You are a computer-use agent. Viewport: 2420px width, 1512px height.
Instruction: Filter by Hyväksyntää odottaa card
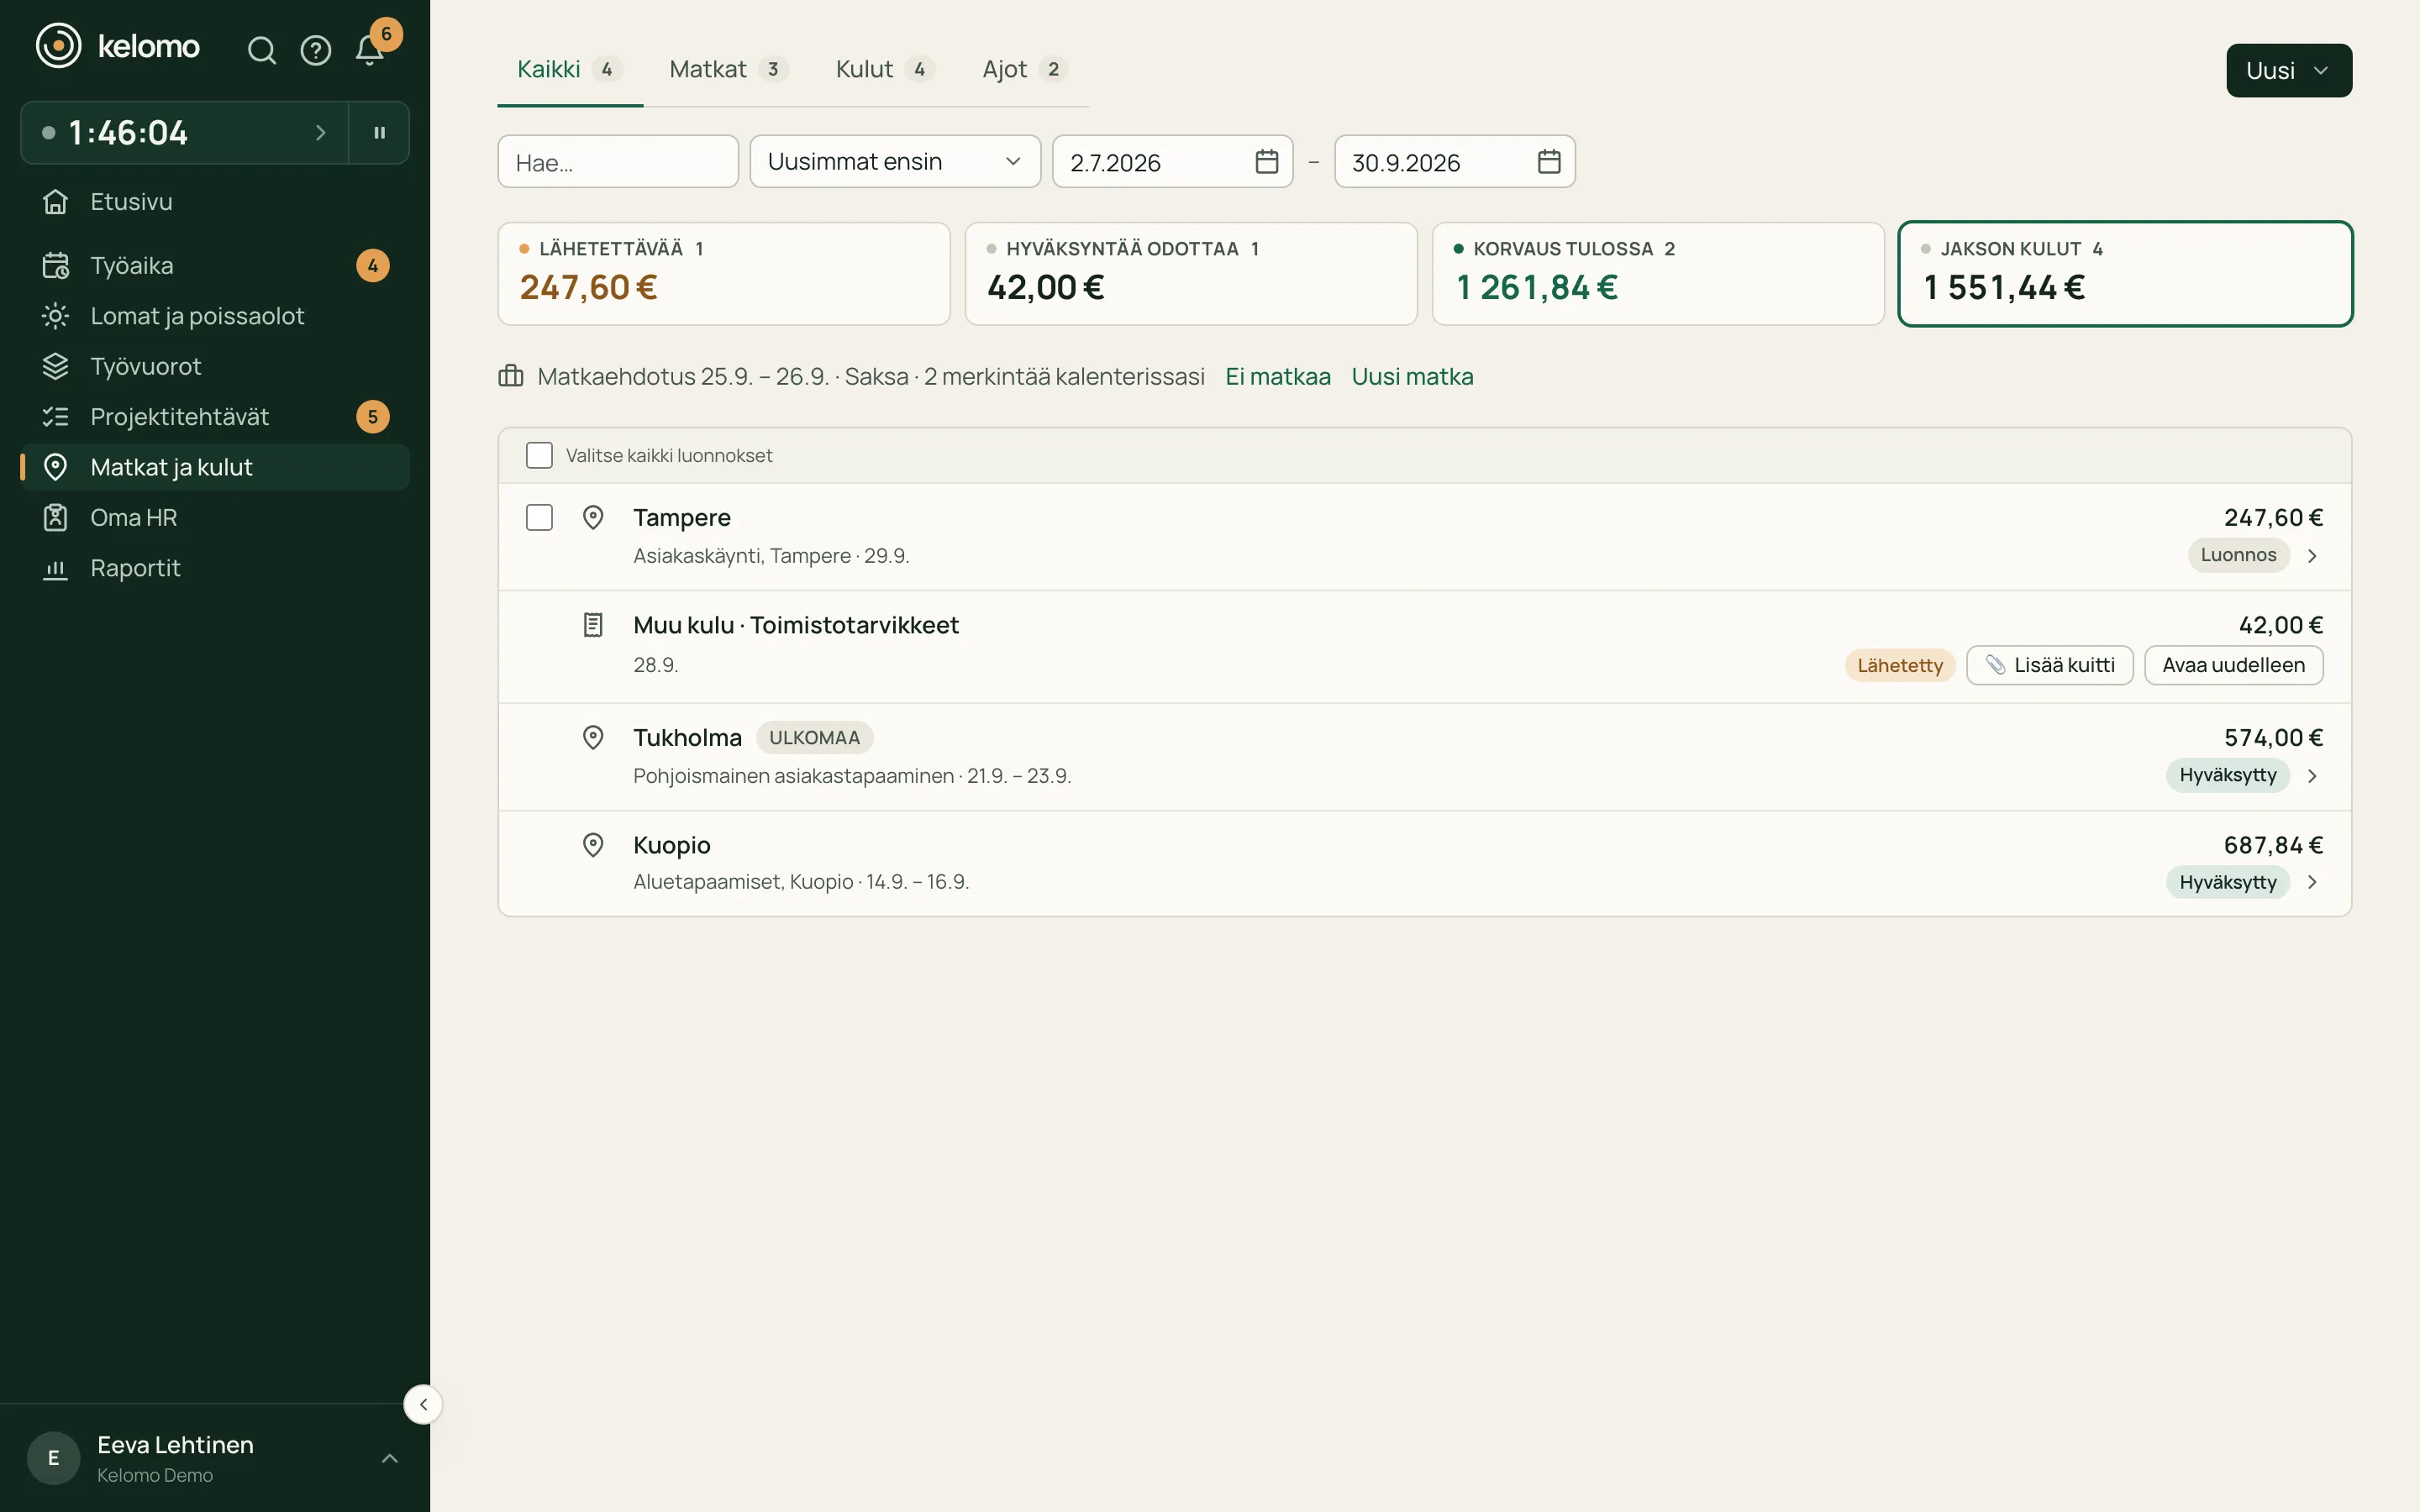(1191, 274)
